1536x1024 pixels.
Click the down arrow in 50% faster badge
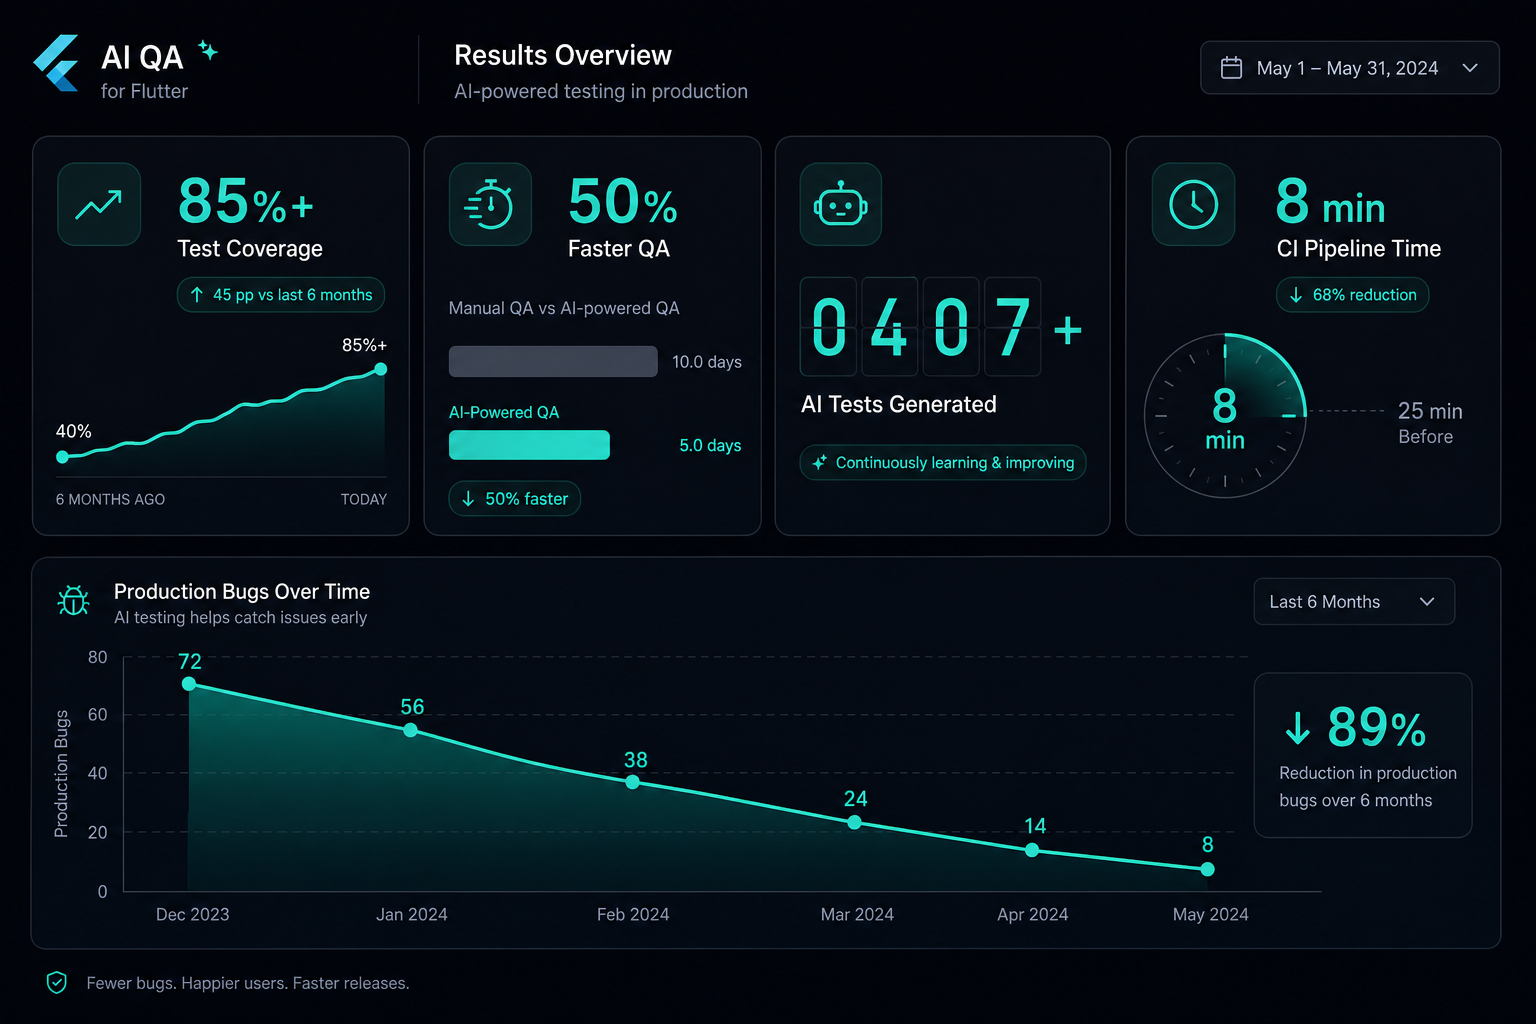468,498
